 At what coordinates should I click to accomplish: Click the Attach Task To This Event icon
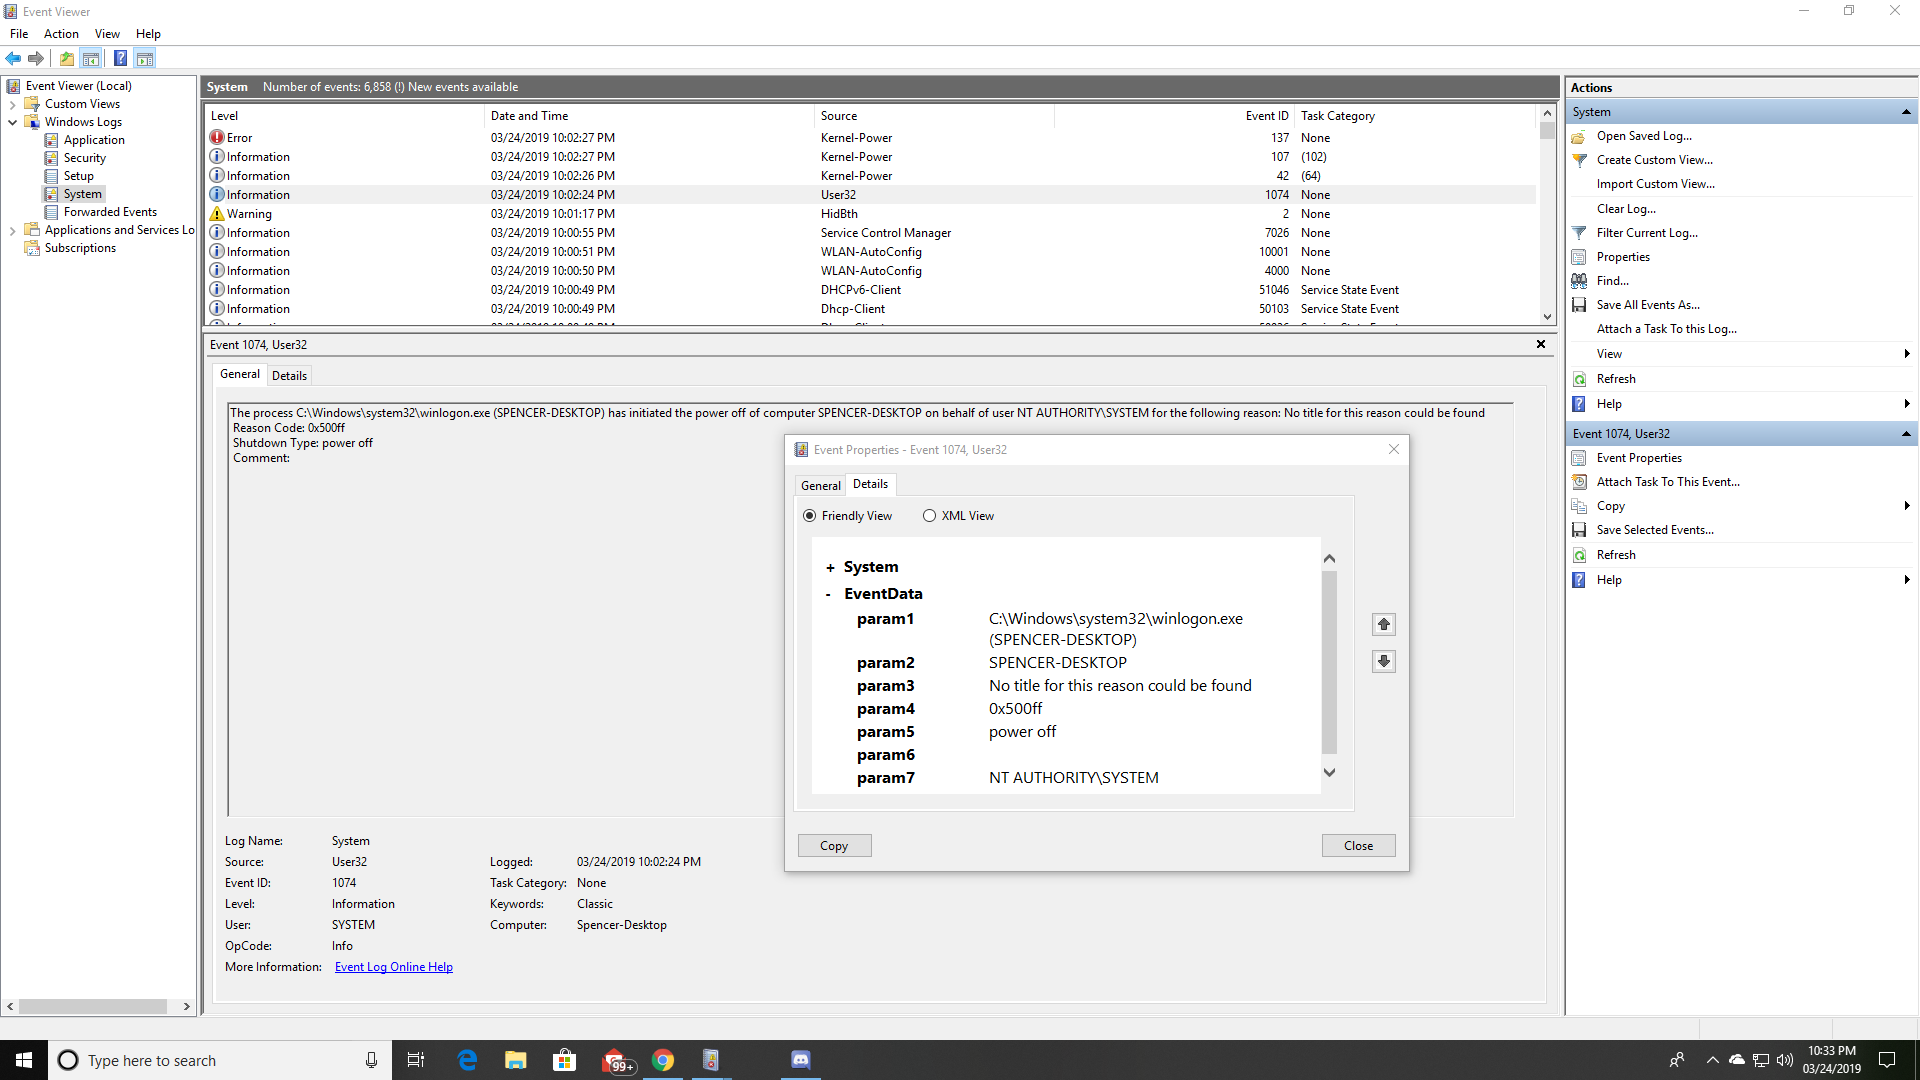[1579, 482]
